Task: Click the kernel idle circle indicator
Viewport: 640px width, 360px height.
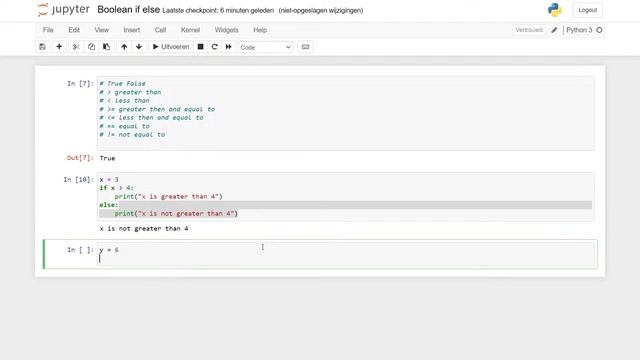Action: click(599, 30)
